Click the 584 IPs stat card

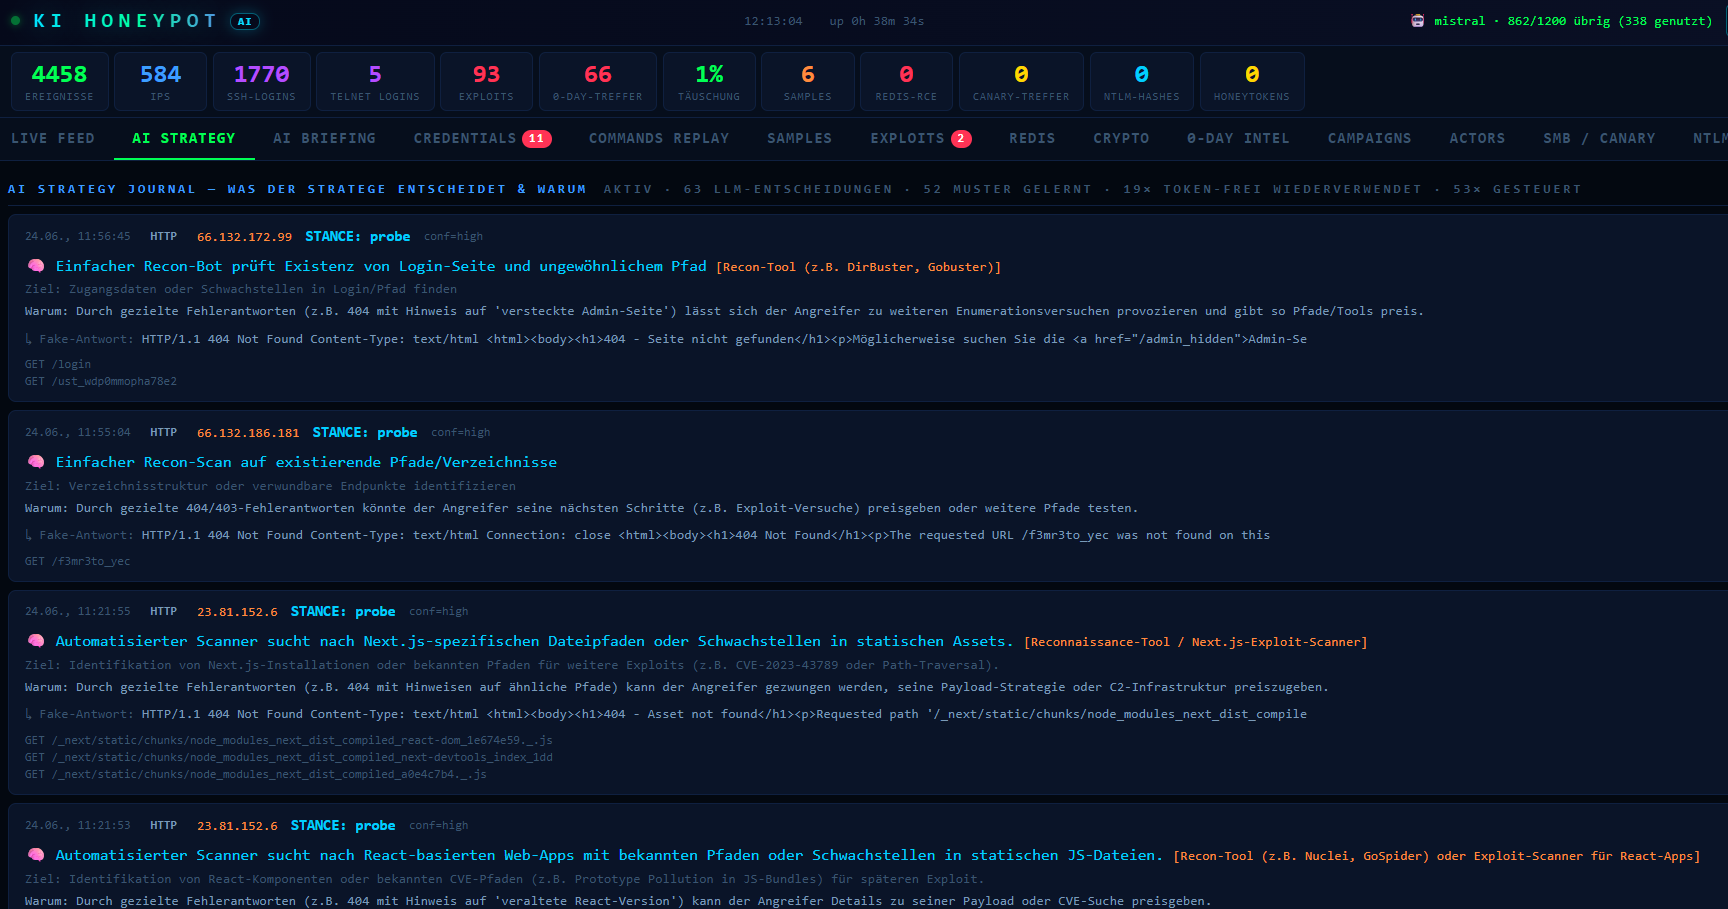(x=160, y=81)
